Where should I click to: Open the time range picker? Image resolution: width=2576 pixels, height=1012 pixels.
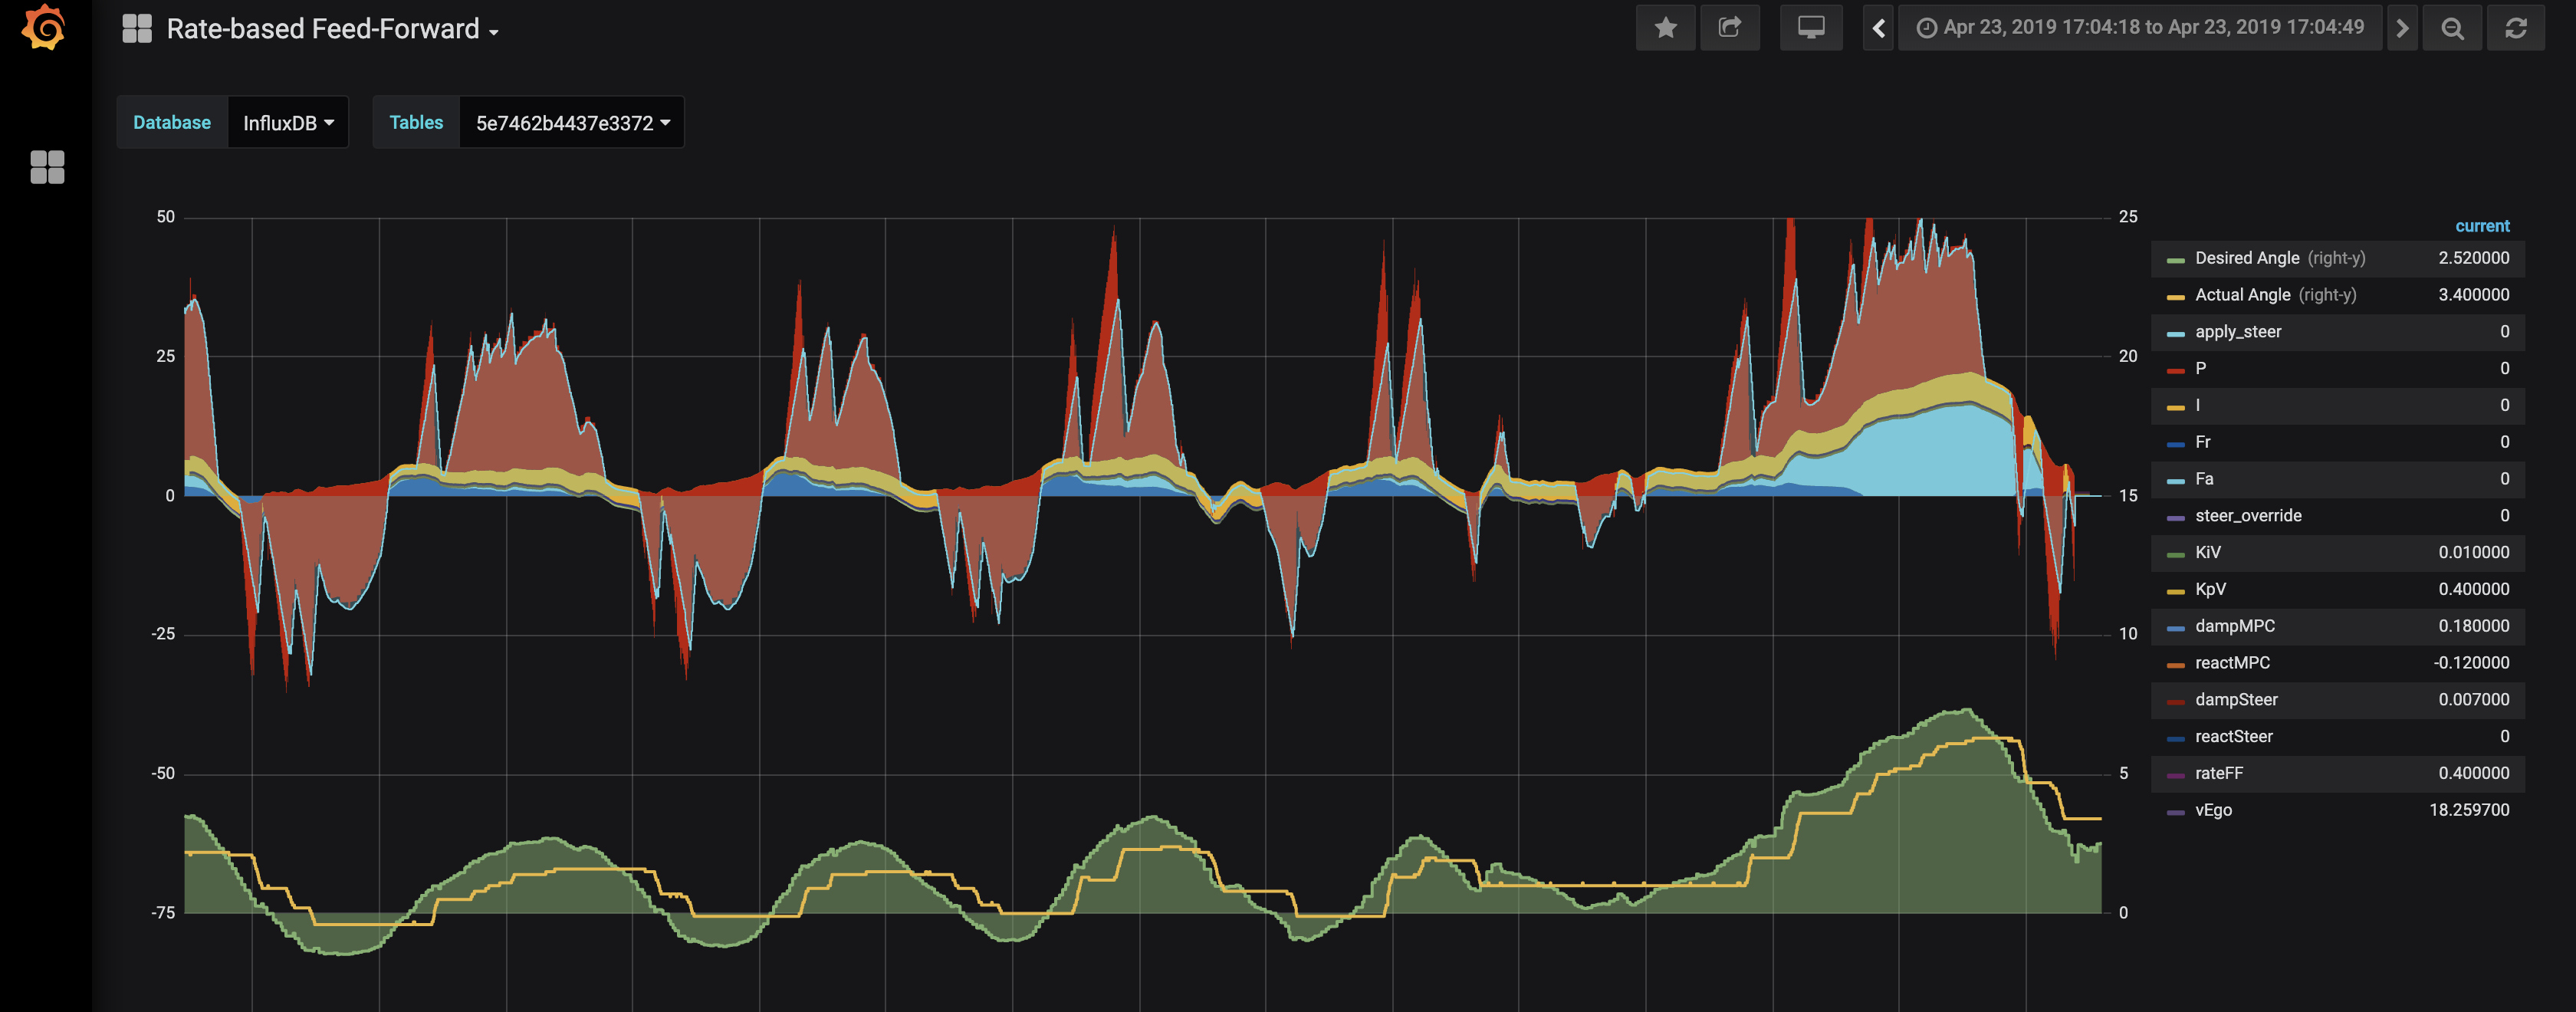point(2139,28)
